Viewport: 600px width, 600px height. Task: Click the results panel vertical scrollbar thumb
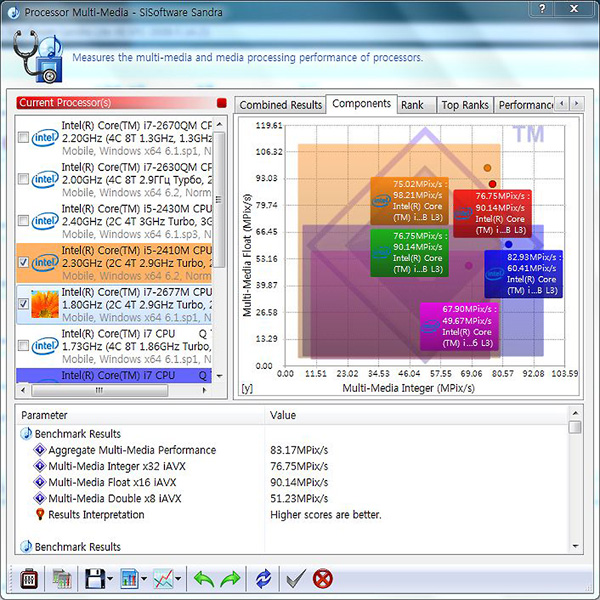(575, 427)
